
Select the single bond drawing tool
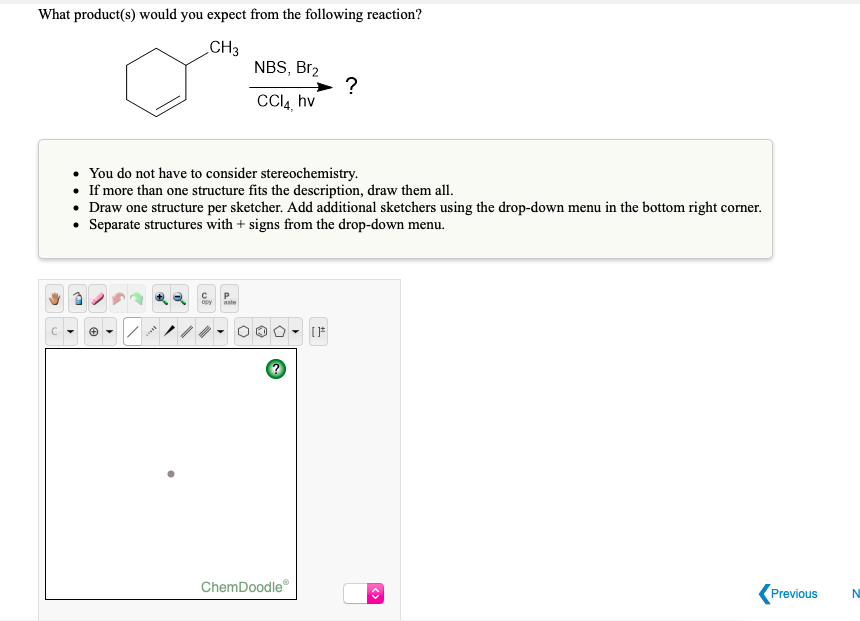pyautogui.click(x=133, y=331)
